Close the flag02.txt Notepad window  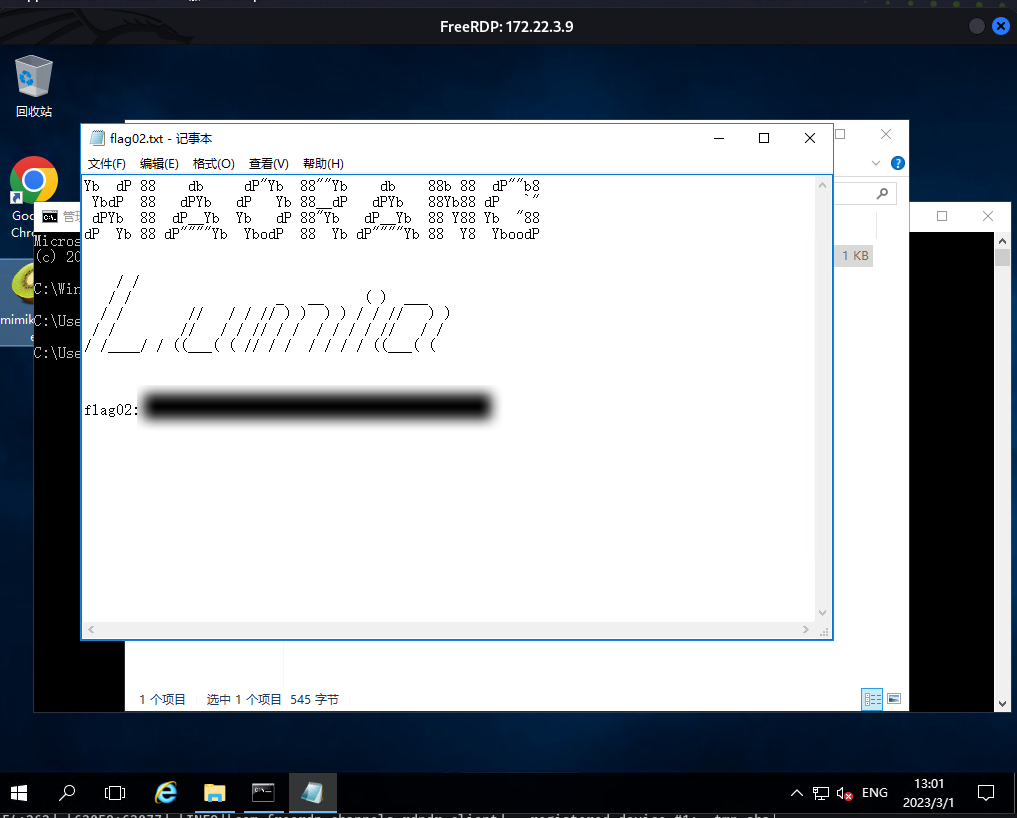(809, 138)
